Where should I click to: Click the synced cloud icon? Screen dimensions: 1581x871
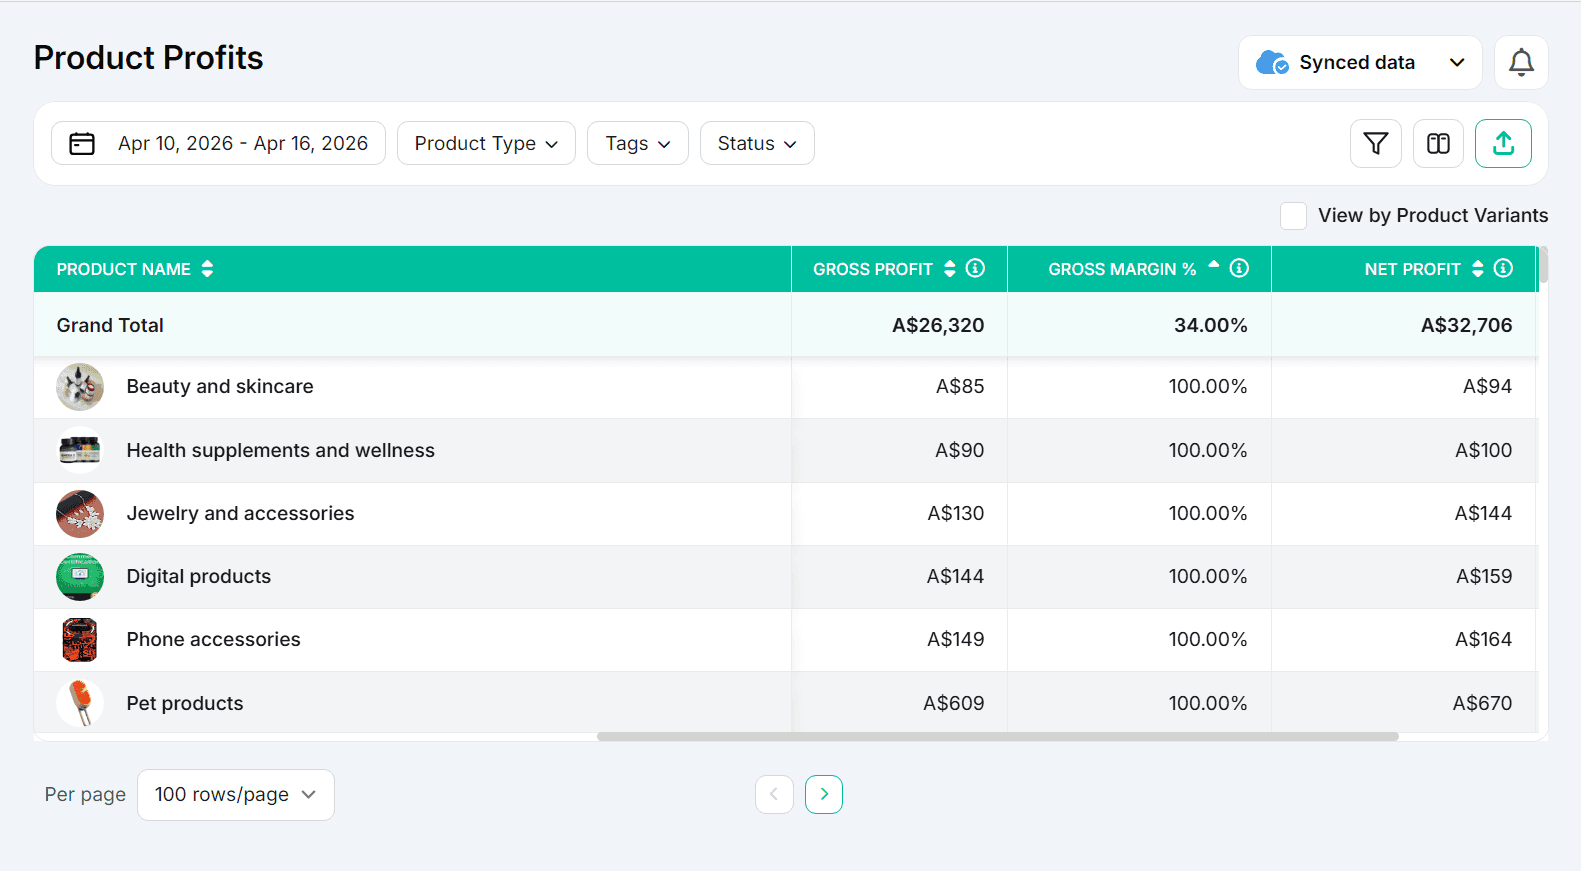pyautogui.click(x=1272, y=63)
